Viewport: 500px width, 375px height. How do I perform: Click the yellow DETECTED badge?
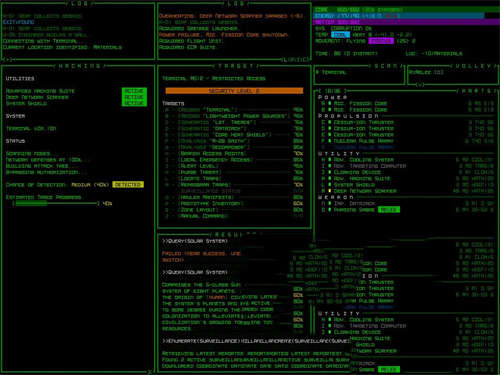[128, 185]
